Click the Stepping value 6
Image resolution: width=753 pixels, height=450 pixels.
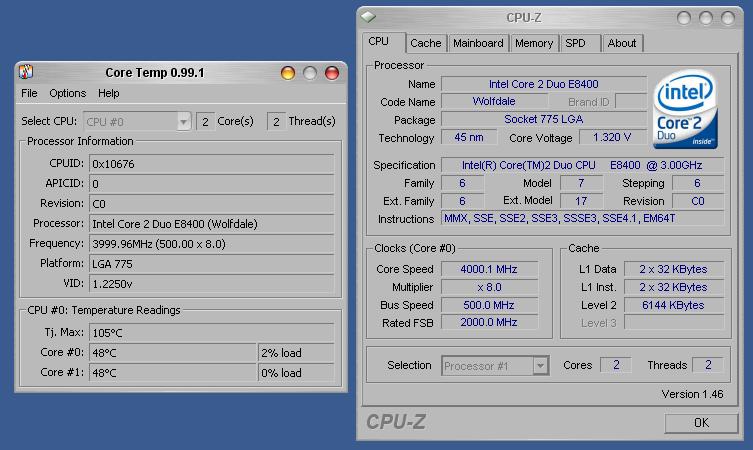point(697,183)
